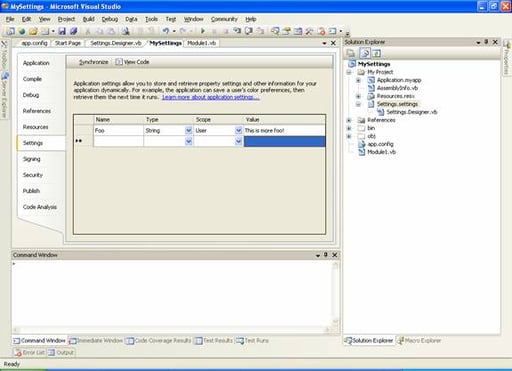The width and height of the screenshot is (512, 371).
Task: Open the Community menu
Action: tap(224, 19)
